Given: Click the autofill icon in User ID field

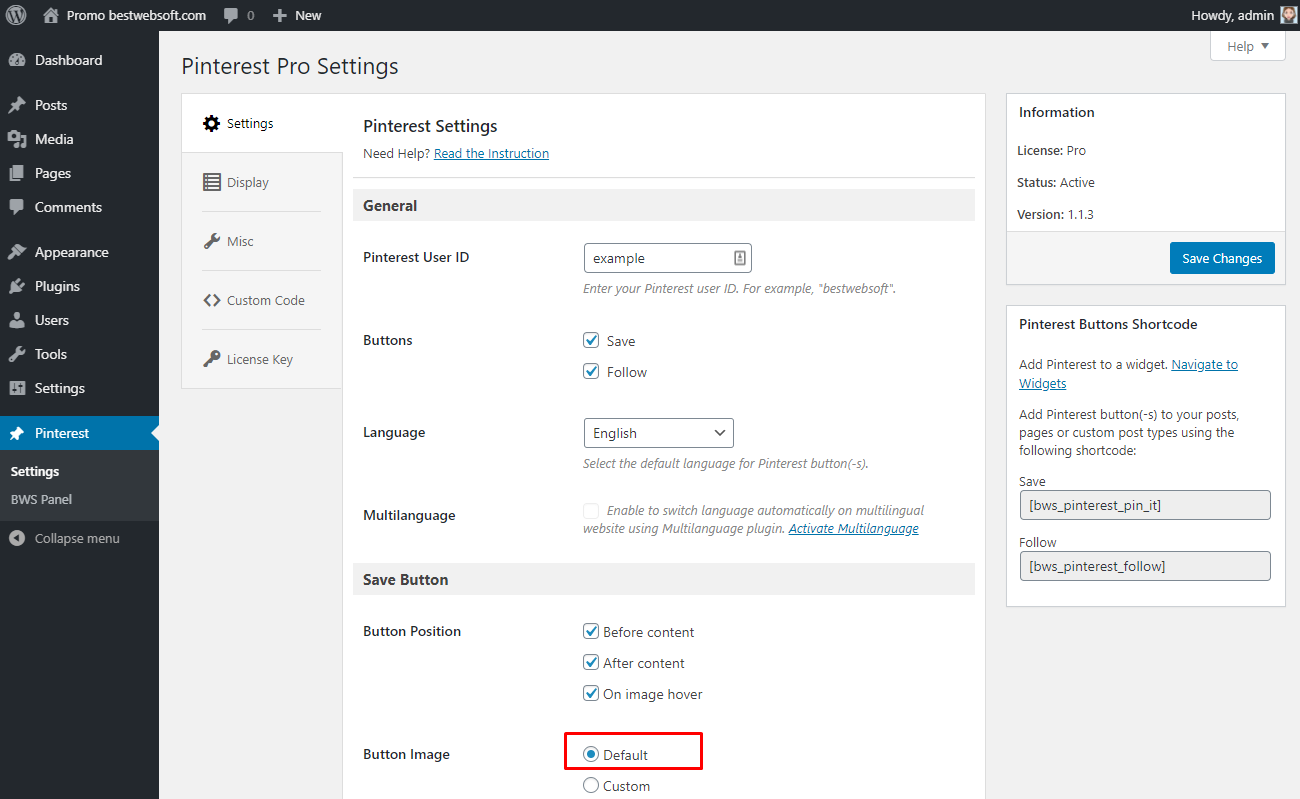Looking at the screenshot, I should pos(740,258).
